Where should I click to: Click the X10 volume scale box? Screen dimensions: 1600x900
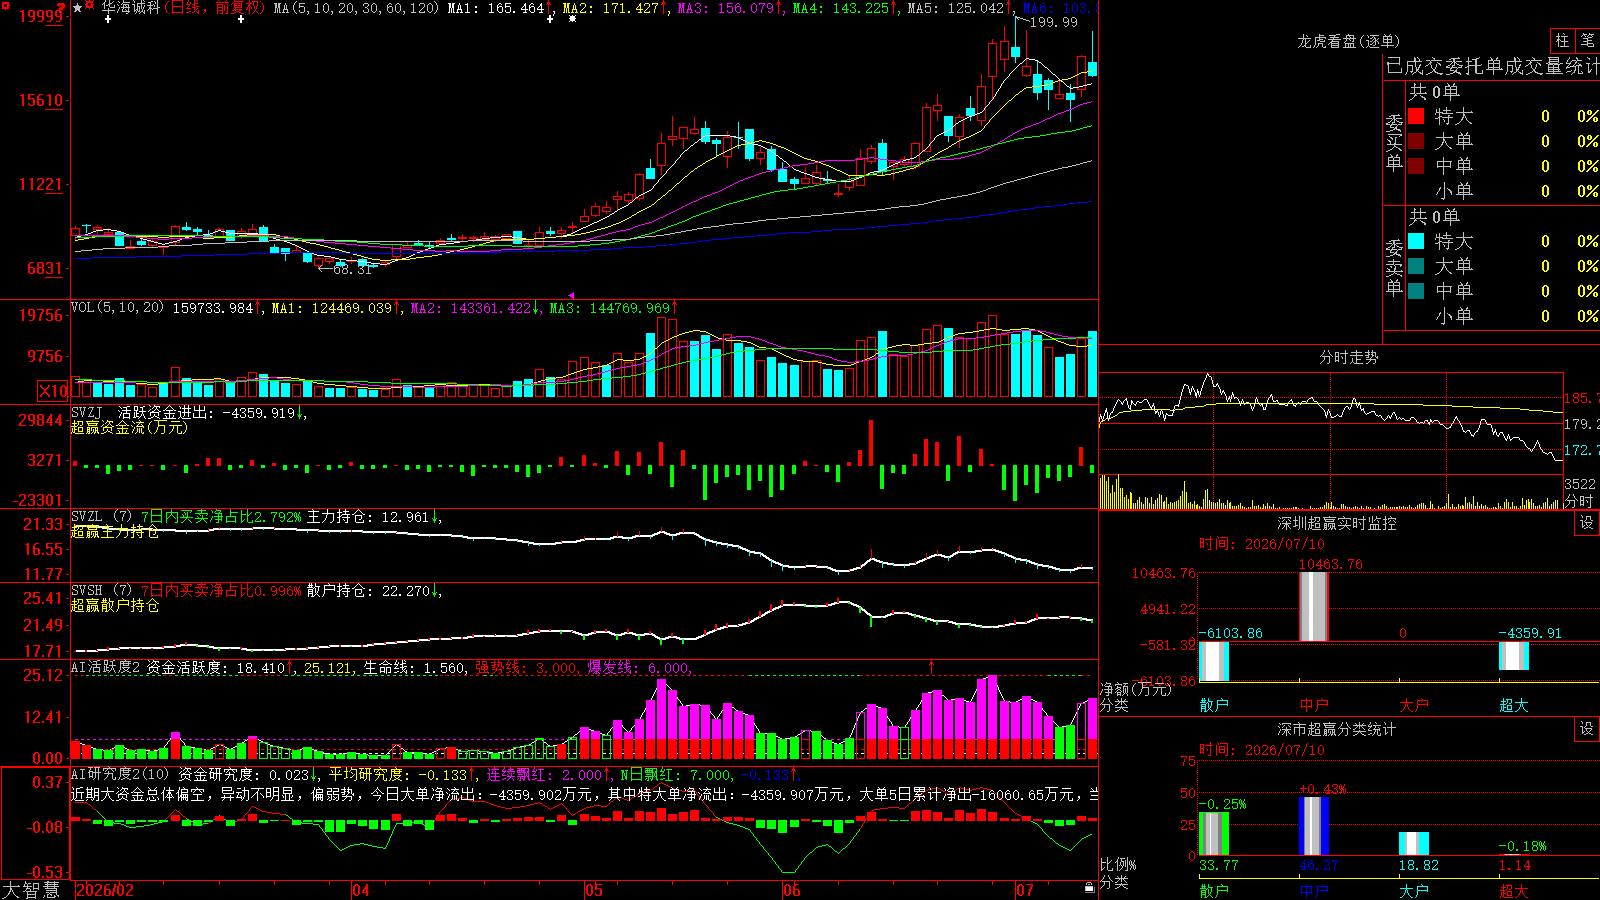(53, 391)
